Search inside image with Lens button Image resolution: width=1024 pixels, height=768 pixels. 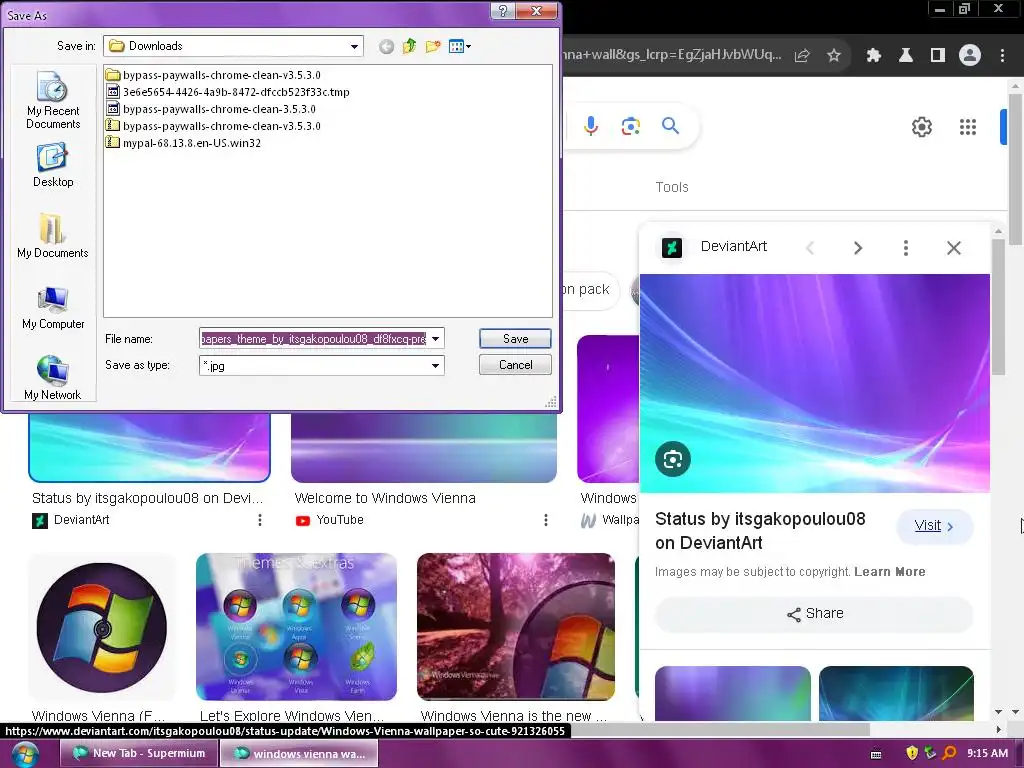[673, 459]
